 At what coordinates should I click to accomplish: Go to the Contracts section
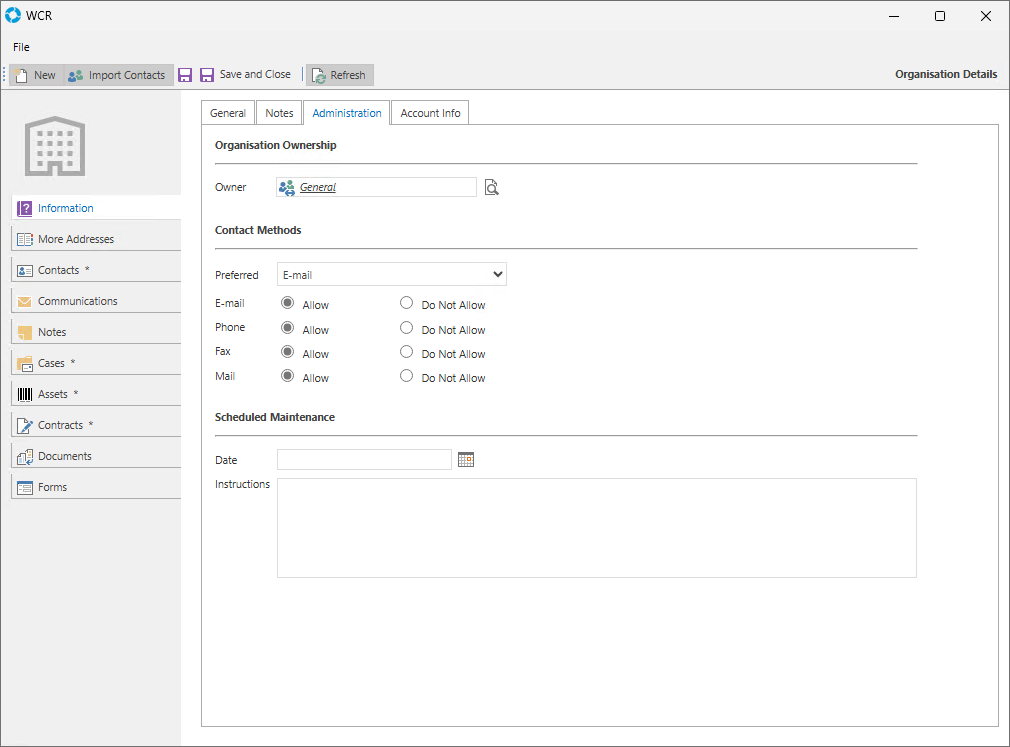pos(60,425)
